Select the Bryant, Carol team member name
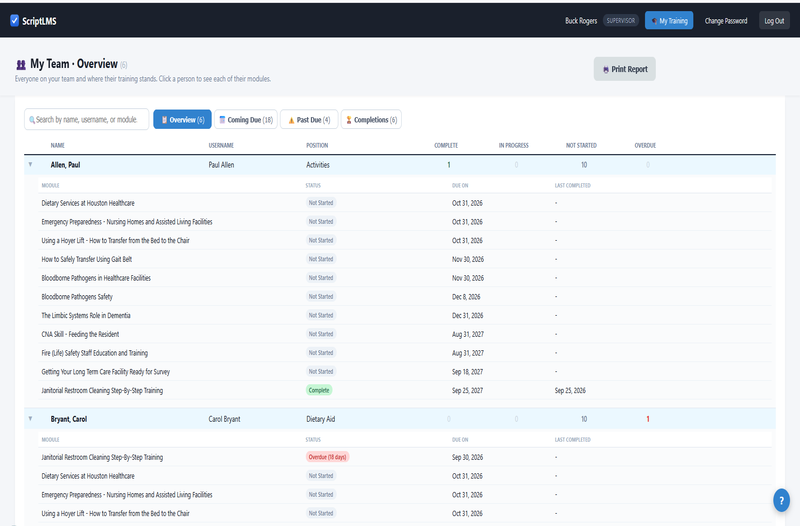 pos(69,419)
